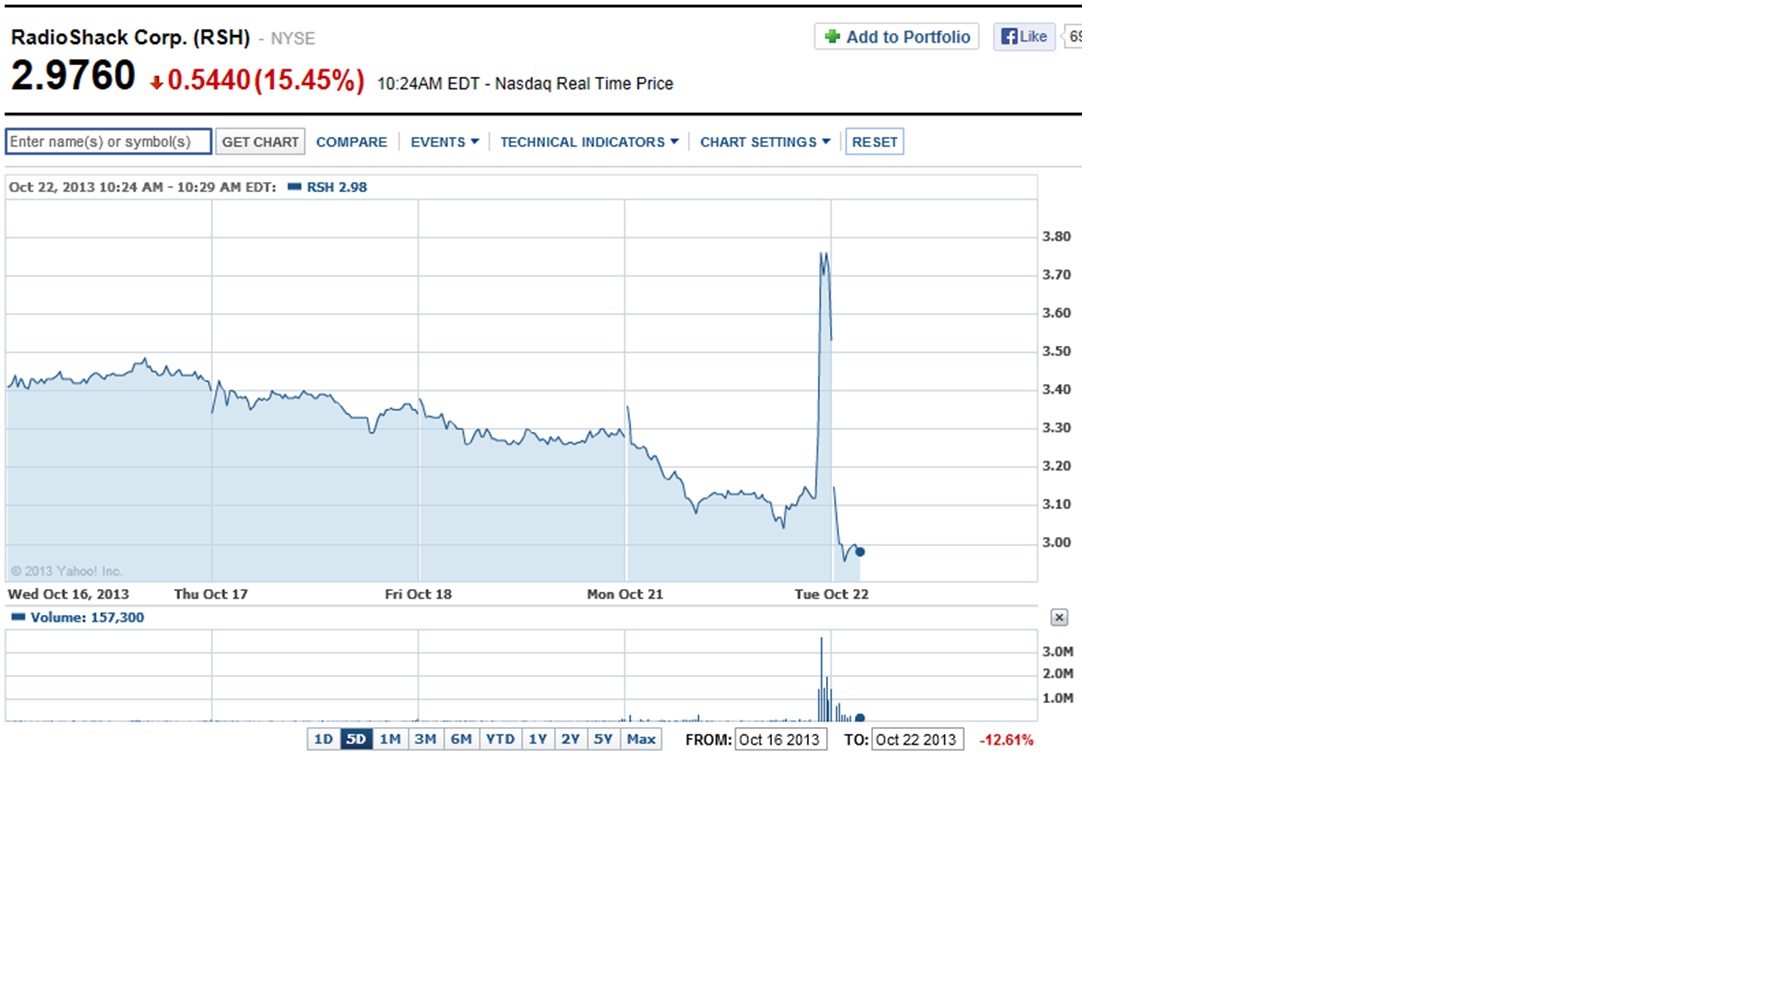Switch chart to 3M range
1780x984 pixels.
(425, 740)
